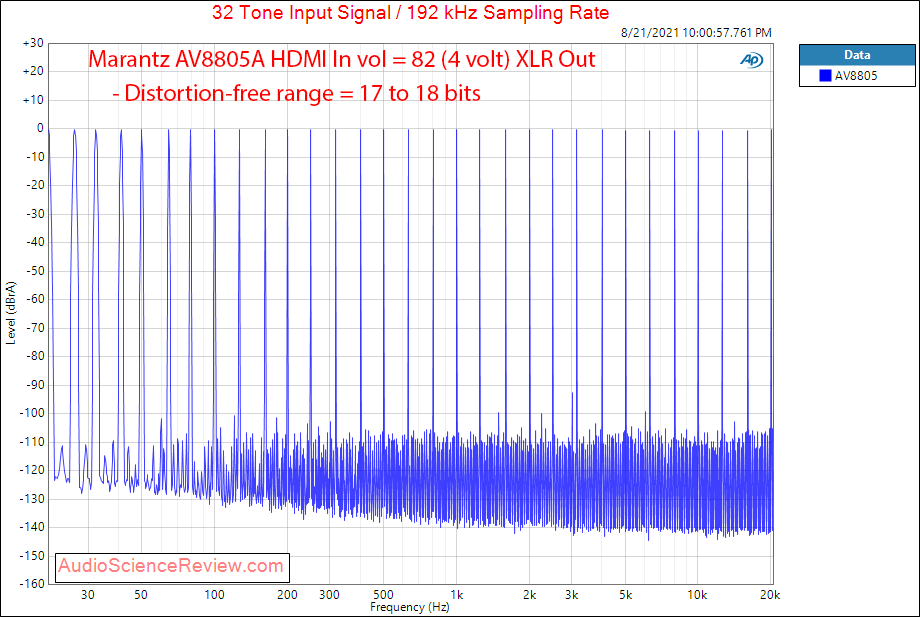Click the timestamp 8/21/2021 10:00:57.761 PM

tap(696, 33)
